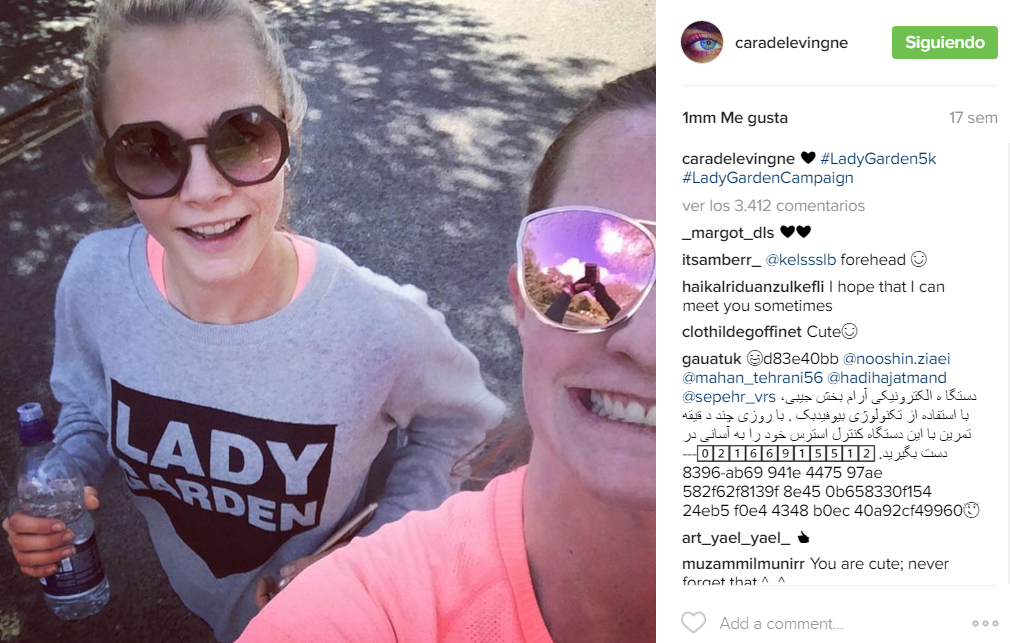Click the heart like icon

(x=694, y=622)
